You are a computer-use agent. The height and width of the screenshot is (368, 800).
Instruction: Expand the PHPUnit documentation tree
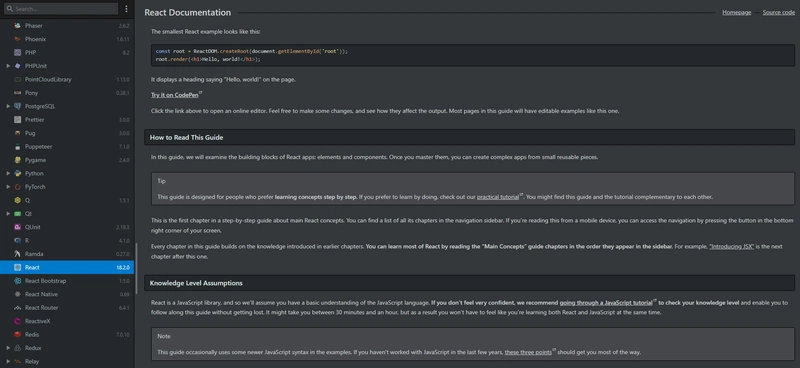(x=8, y=66)
